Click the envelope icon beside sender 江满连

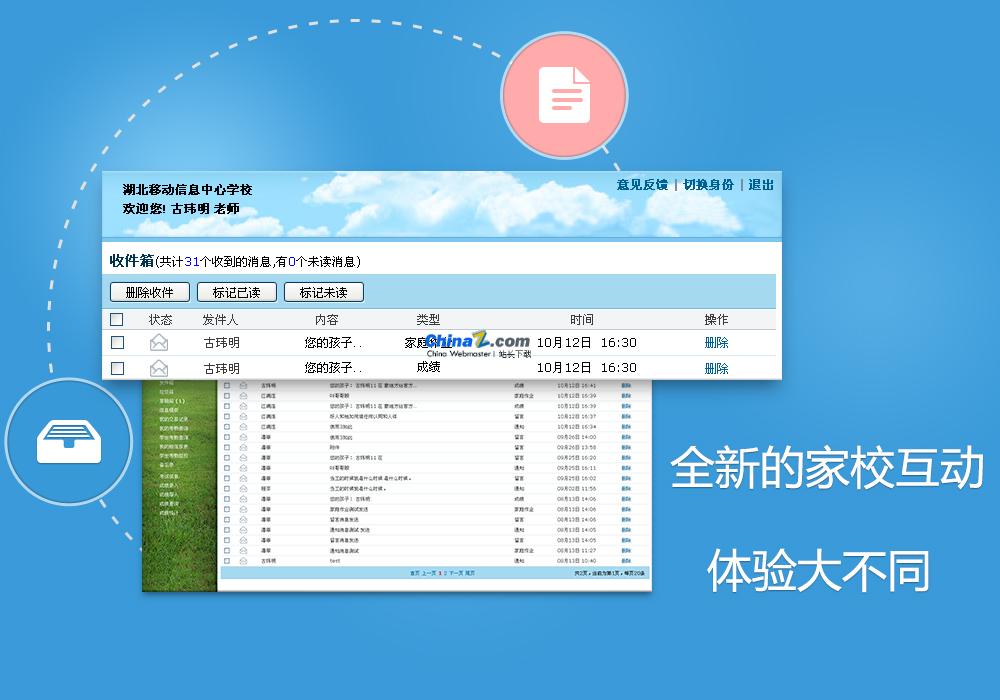[x=242, y=394]
